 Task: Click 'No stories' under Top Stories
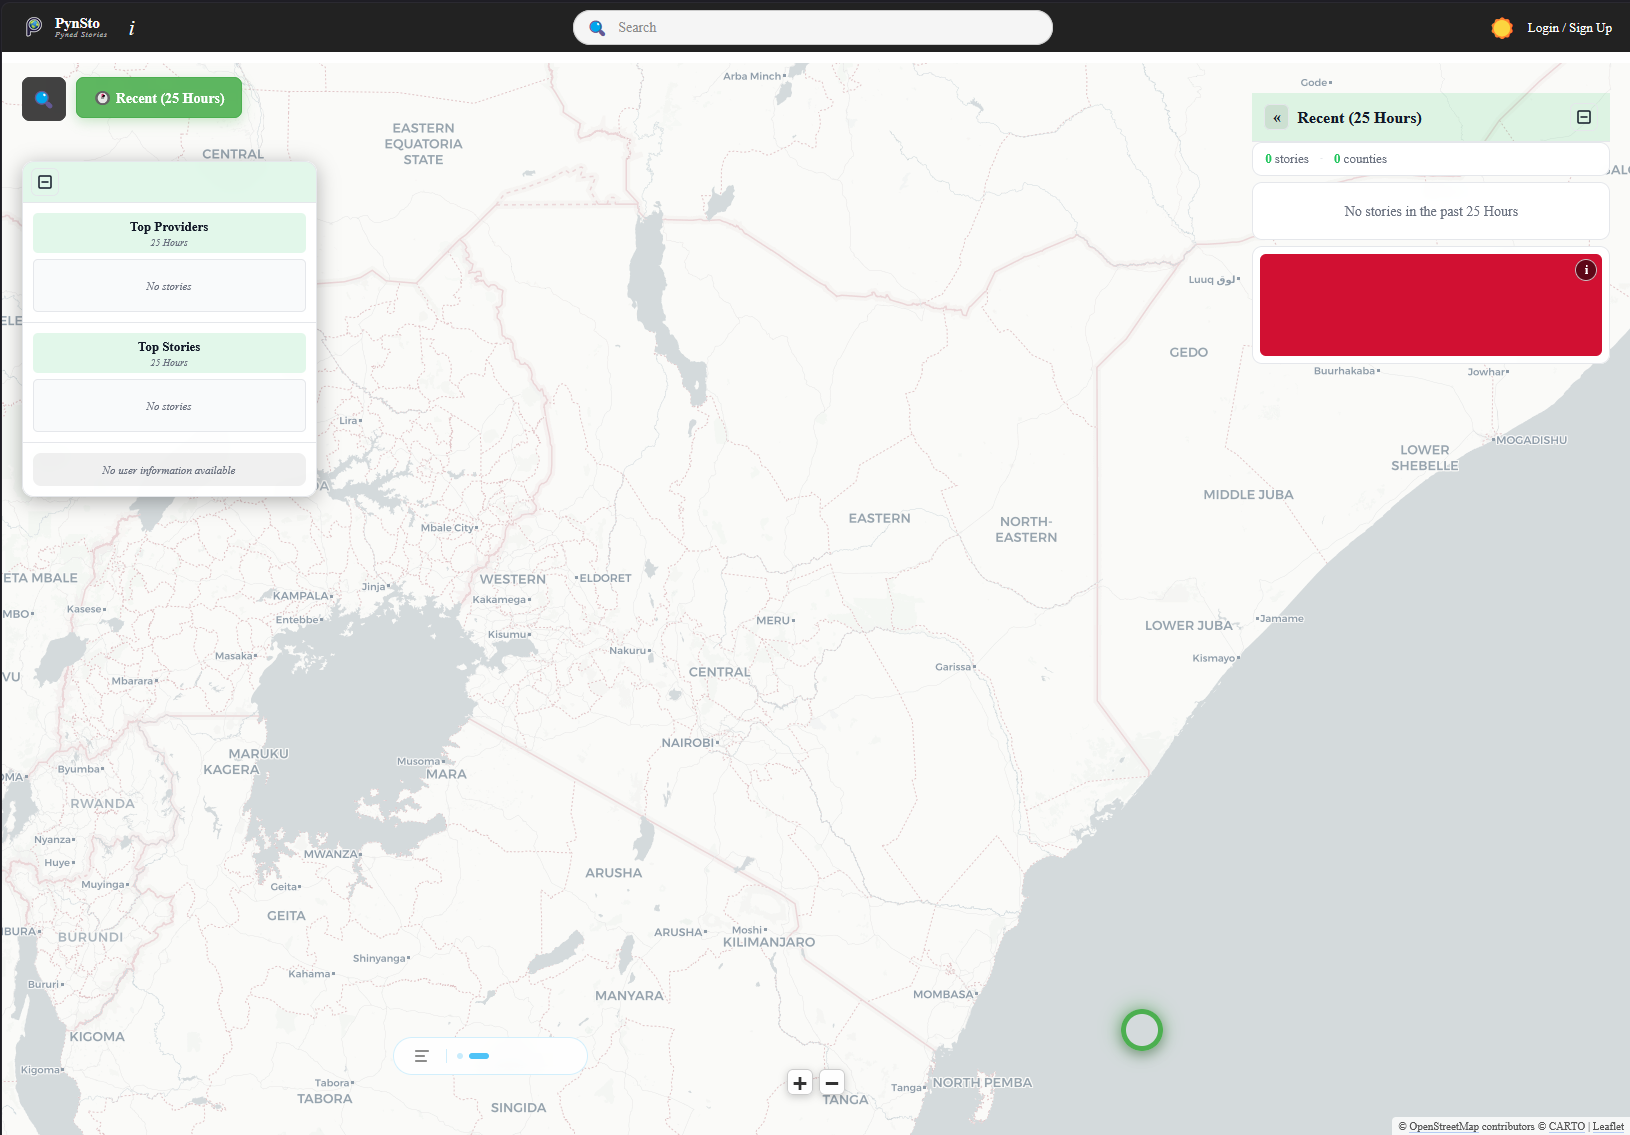click(x=169, y=406)
